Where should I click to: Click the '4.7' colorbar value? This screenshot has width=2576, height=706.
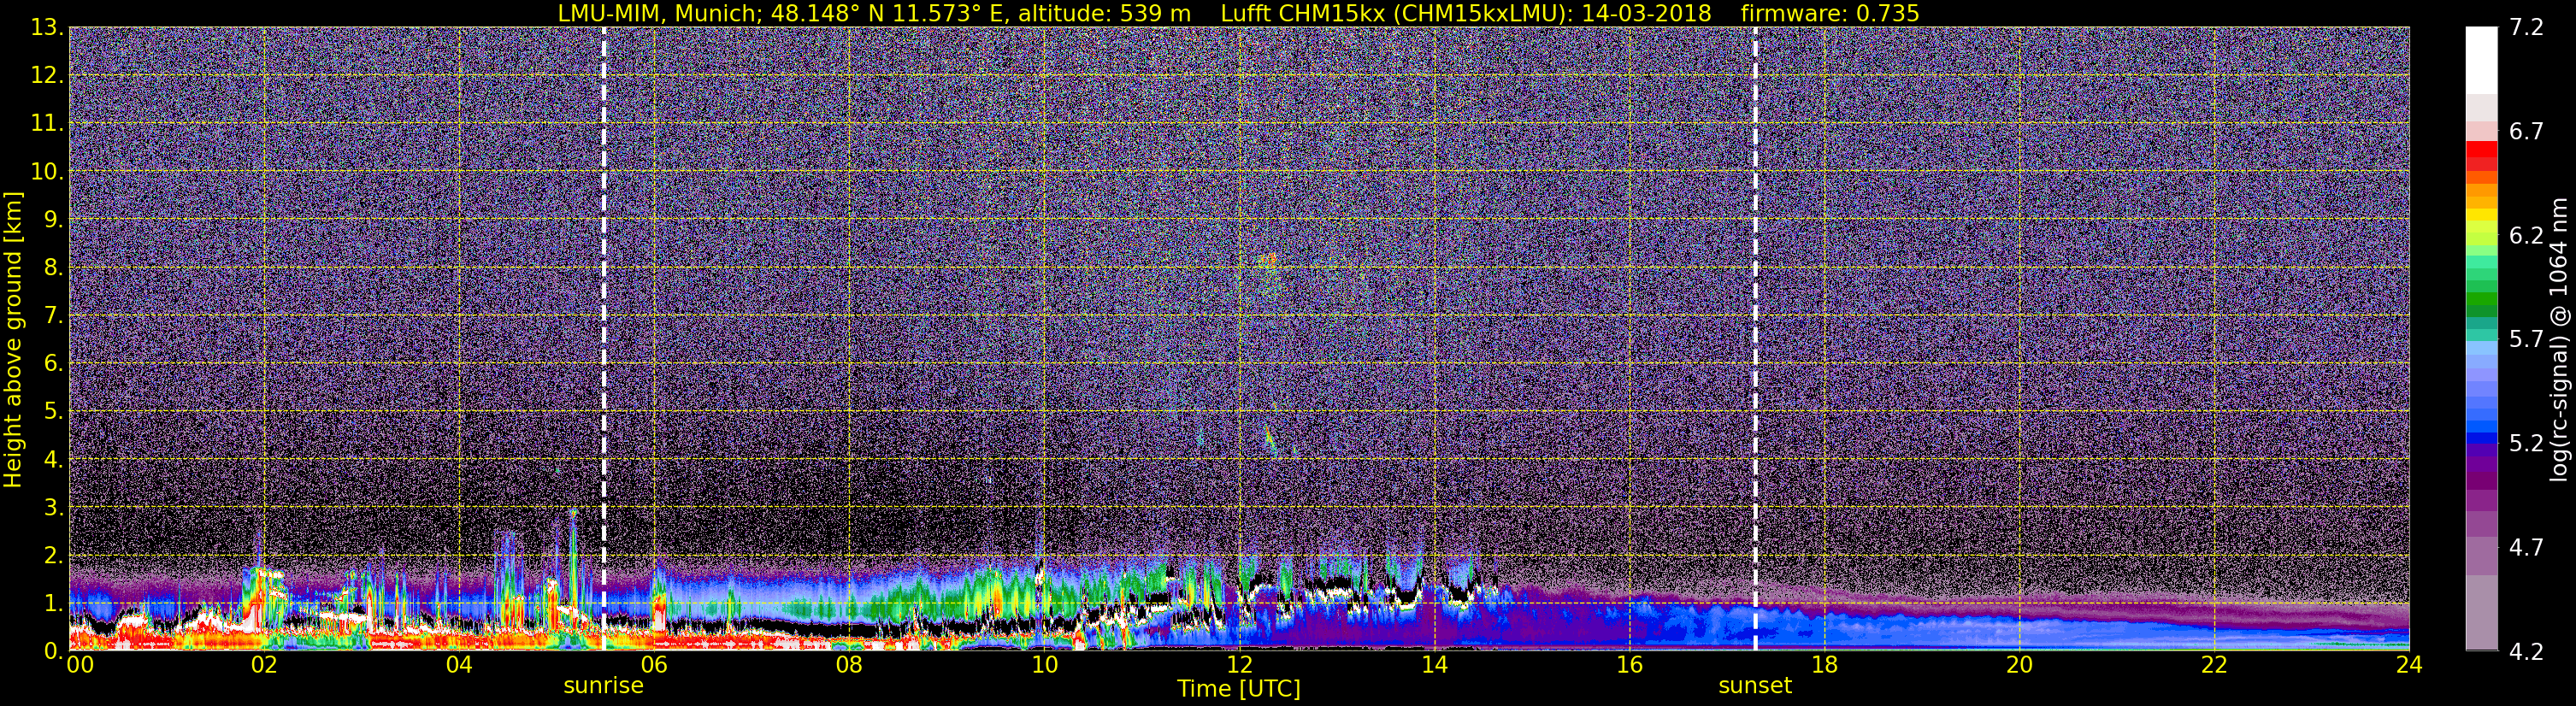tap(2526, 548)
